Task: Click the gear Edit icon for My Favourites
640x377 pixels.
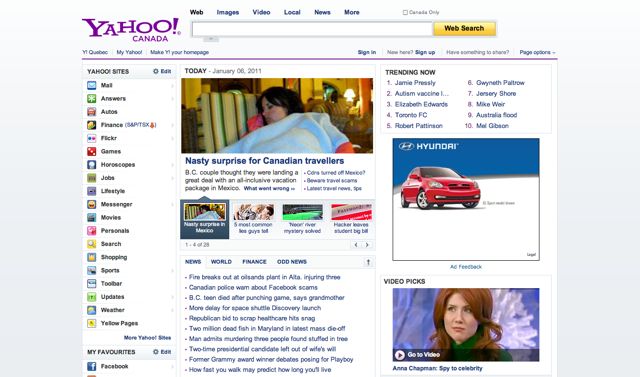Action: [x=156, y=352]
